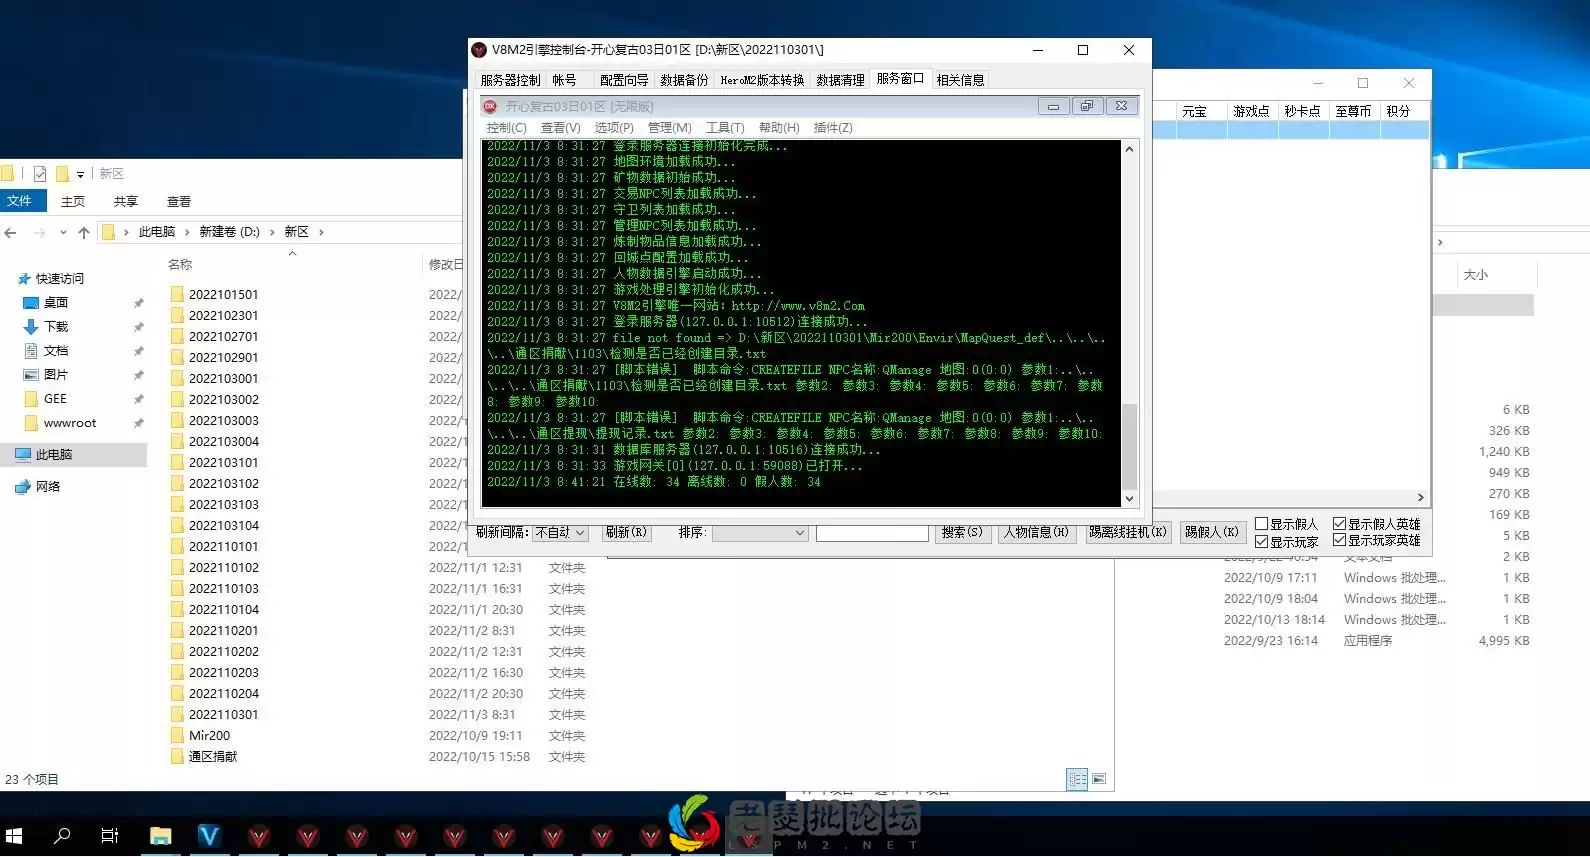Open 文档 documents icon in sidebar
This screenshot has height=857, width=1590.
pyautogui.click(x=30, y=351)
